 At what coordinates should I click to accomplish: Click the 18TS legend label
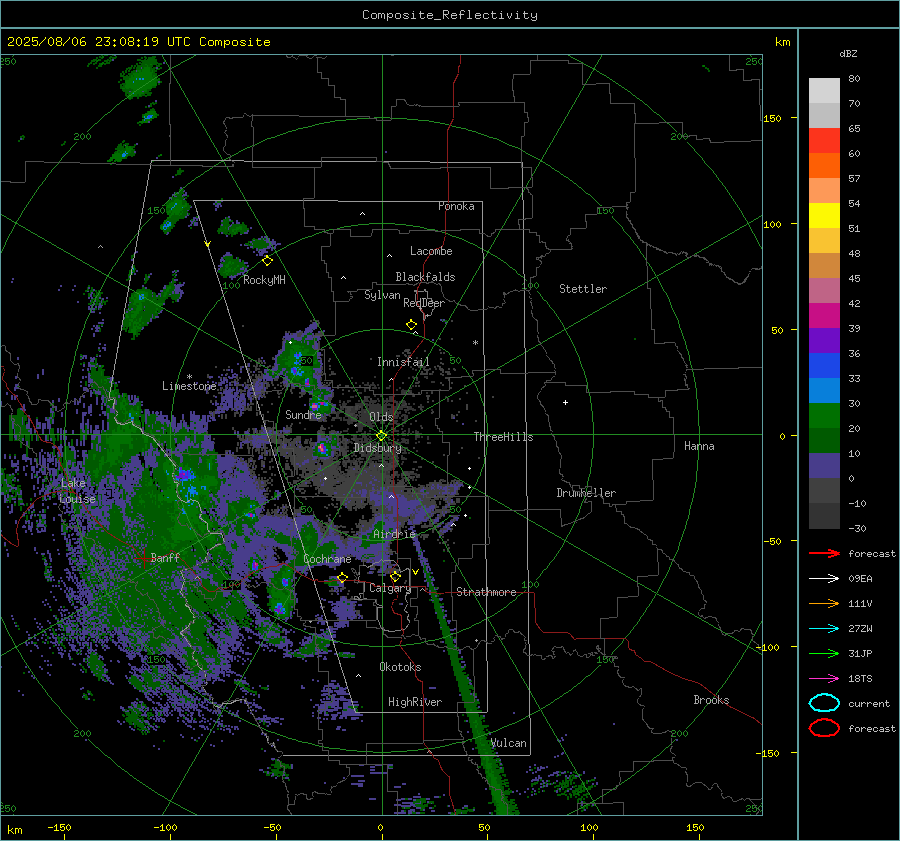click(x=860, y=679)
